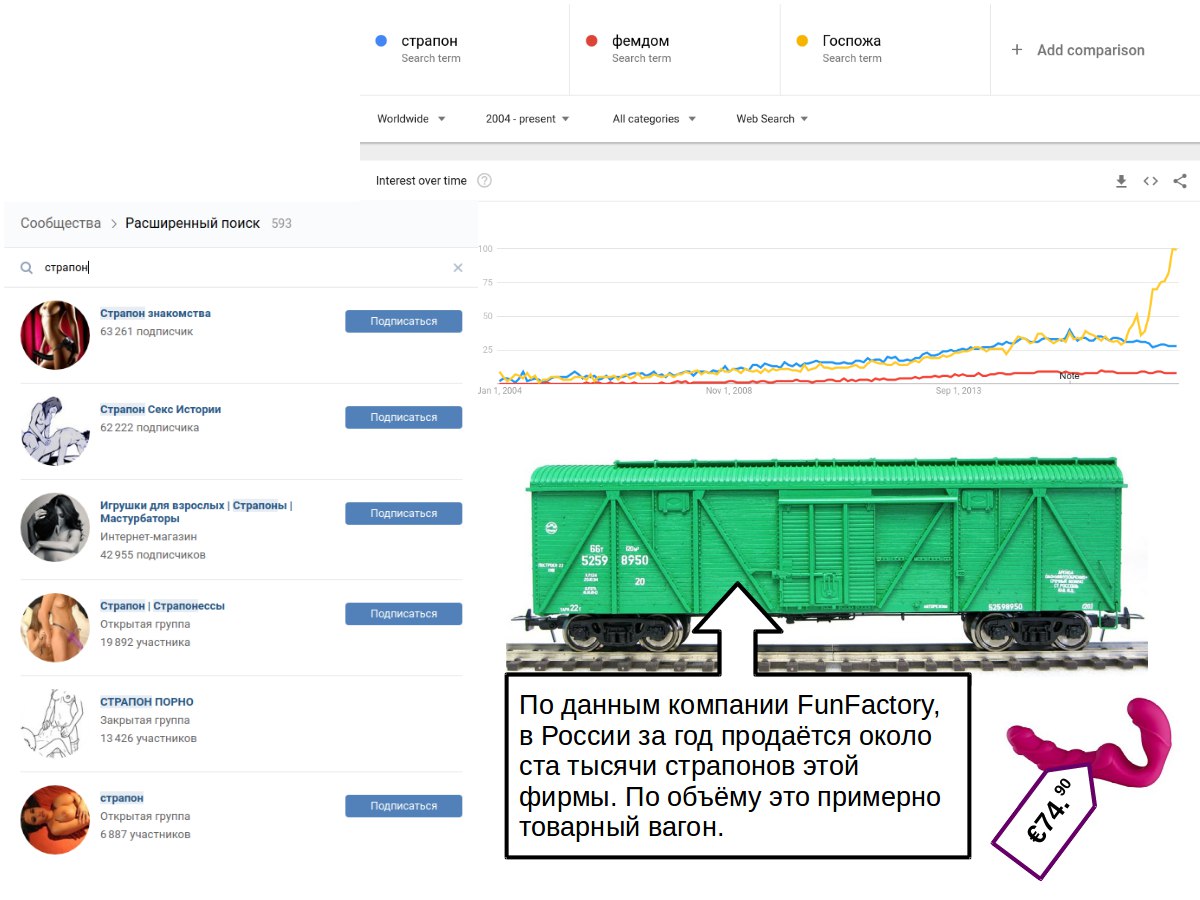1200x900 pixels.
Task: Download the Interest over time chart data
Action: [1121, 181]
